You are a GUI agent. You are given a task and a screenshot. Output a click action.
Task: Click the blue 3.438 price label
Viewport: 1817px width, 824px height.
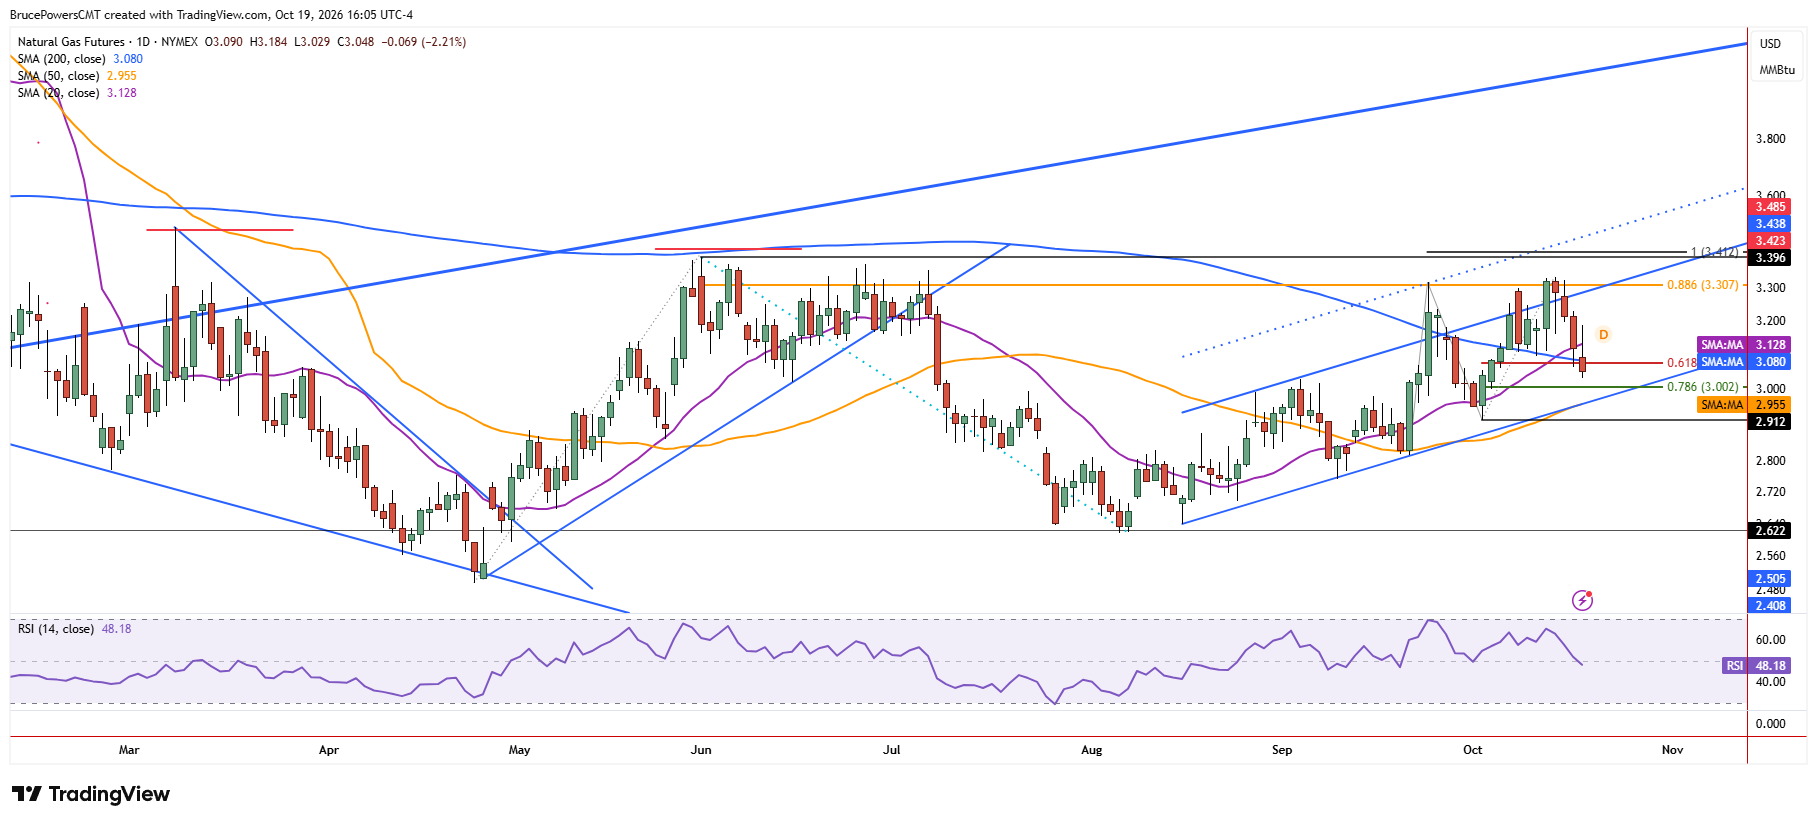coord(1770,224)
